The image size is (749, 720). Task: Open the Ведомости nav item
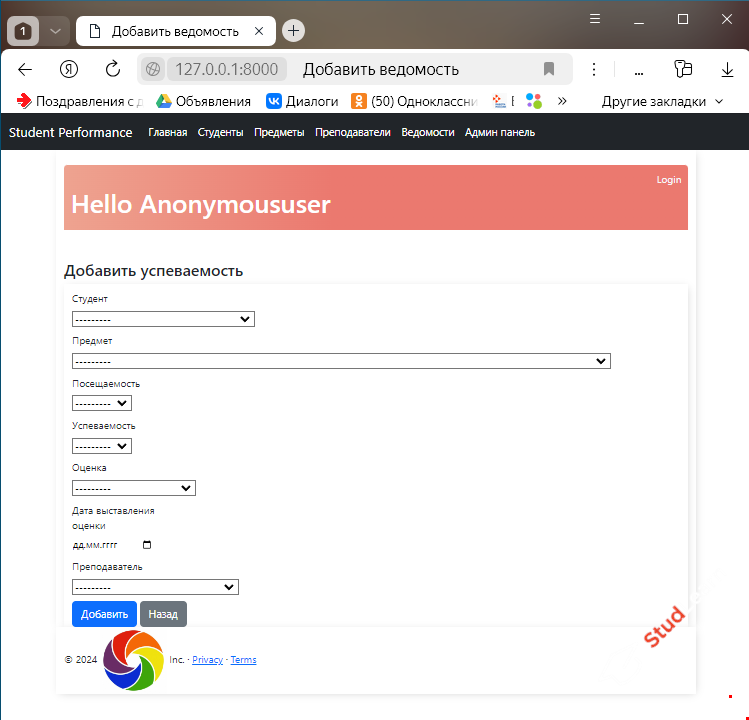coord(428,132)
